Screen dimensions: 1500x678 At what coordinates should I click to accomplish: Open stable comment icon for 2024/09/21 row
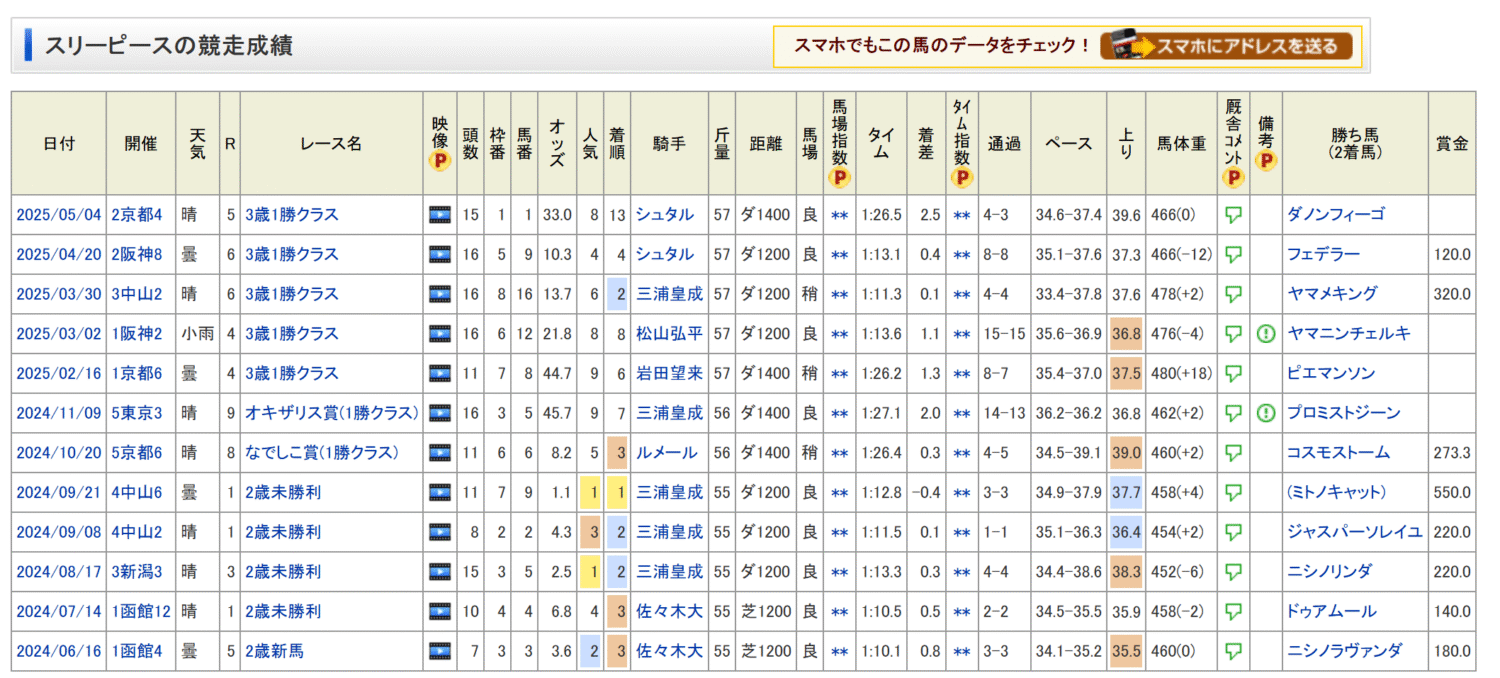pos(1234,492)
